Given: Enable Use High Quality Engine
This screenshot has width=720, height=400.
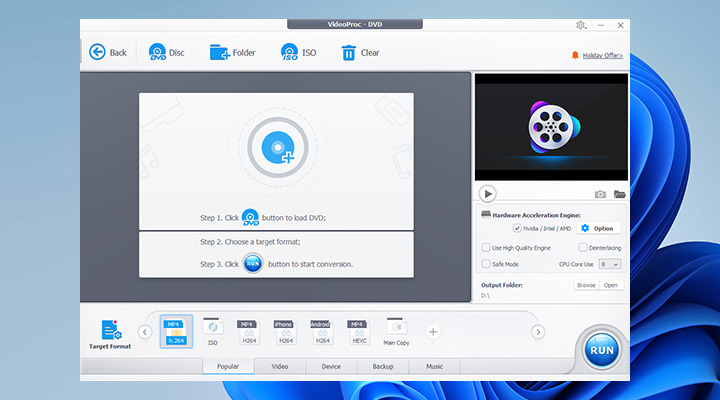Looking at the screenshot, I should click(x=486, y=247).
